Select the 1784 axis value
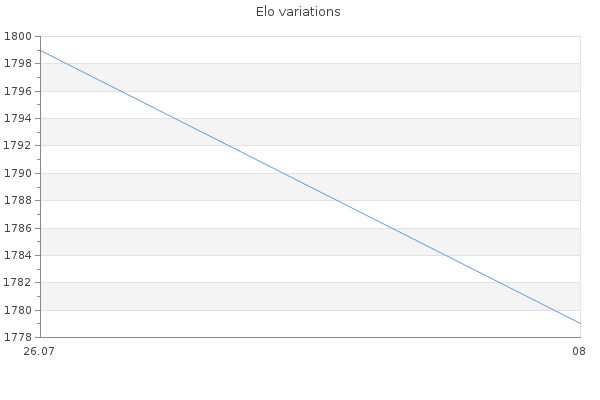Viewport: 600px width, 400px height. [x=18, y=255]
